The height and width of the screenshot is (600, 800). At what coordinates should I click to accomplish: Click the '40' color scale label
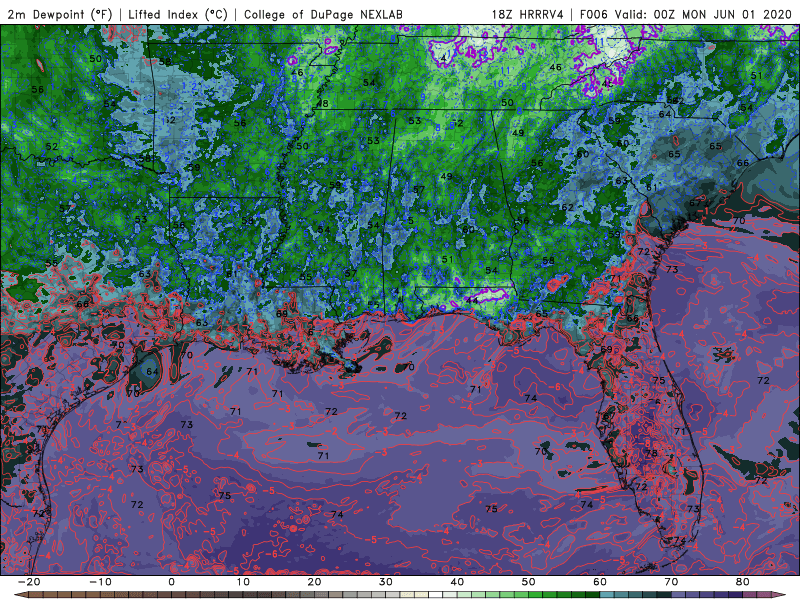point(457,582)
